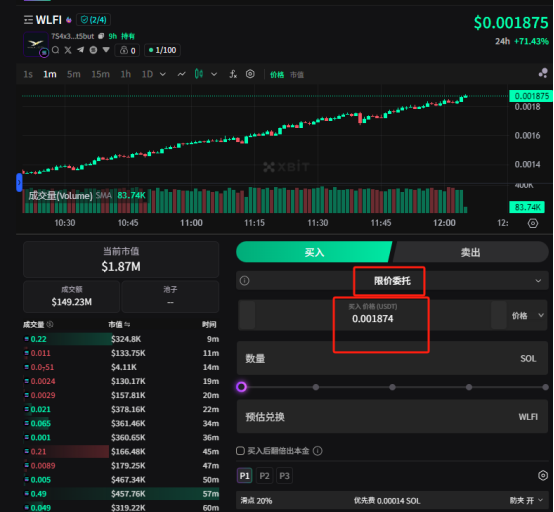554x512 pixels.
Task: Click the WLFI token logo thumbnail
Action: [36, 44]
